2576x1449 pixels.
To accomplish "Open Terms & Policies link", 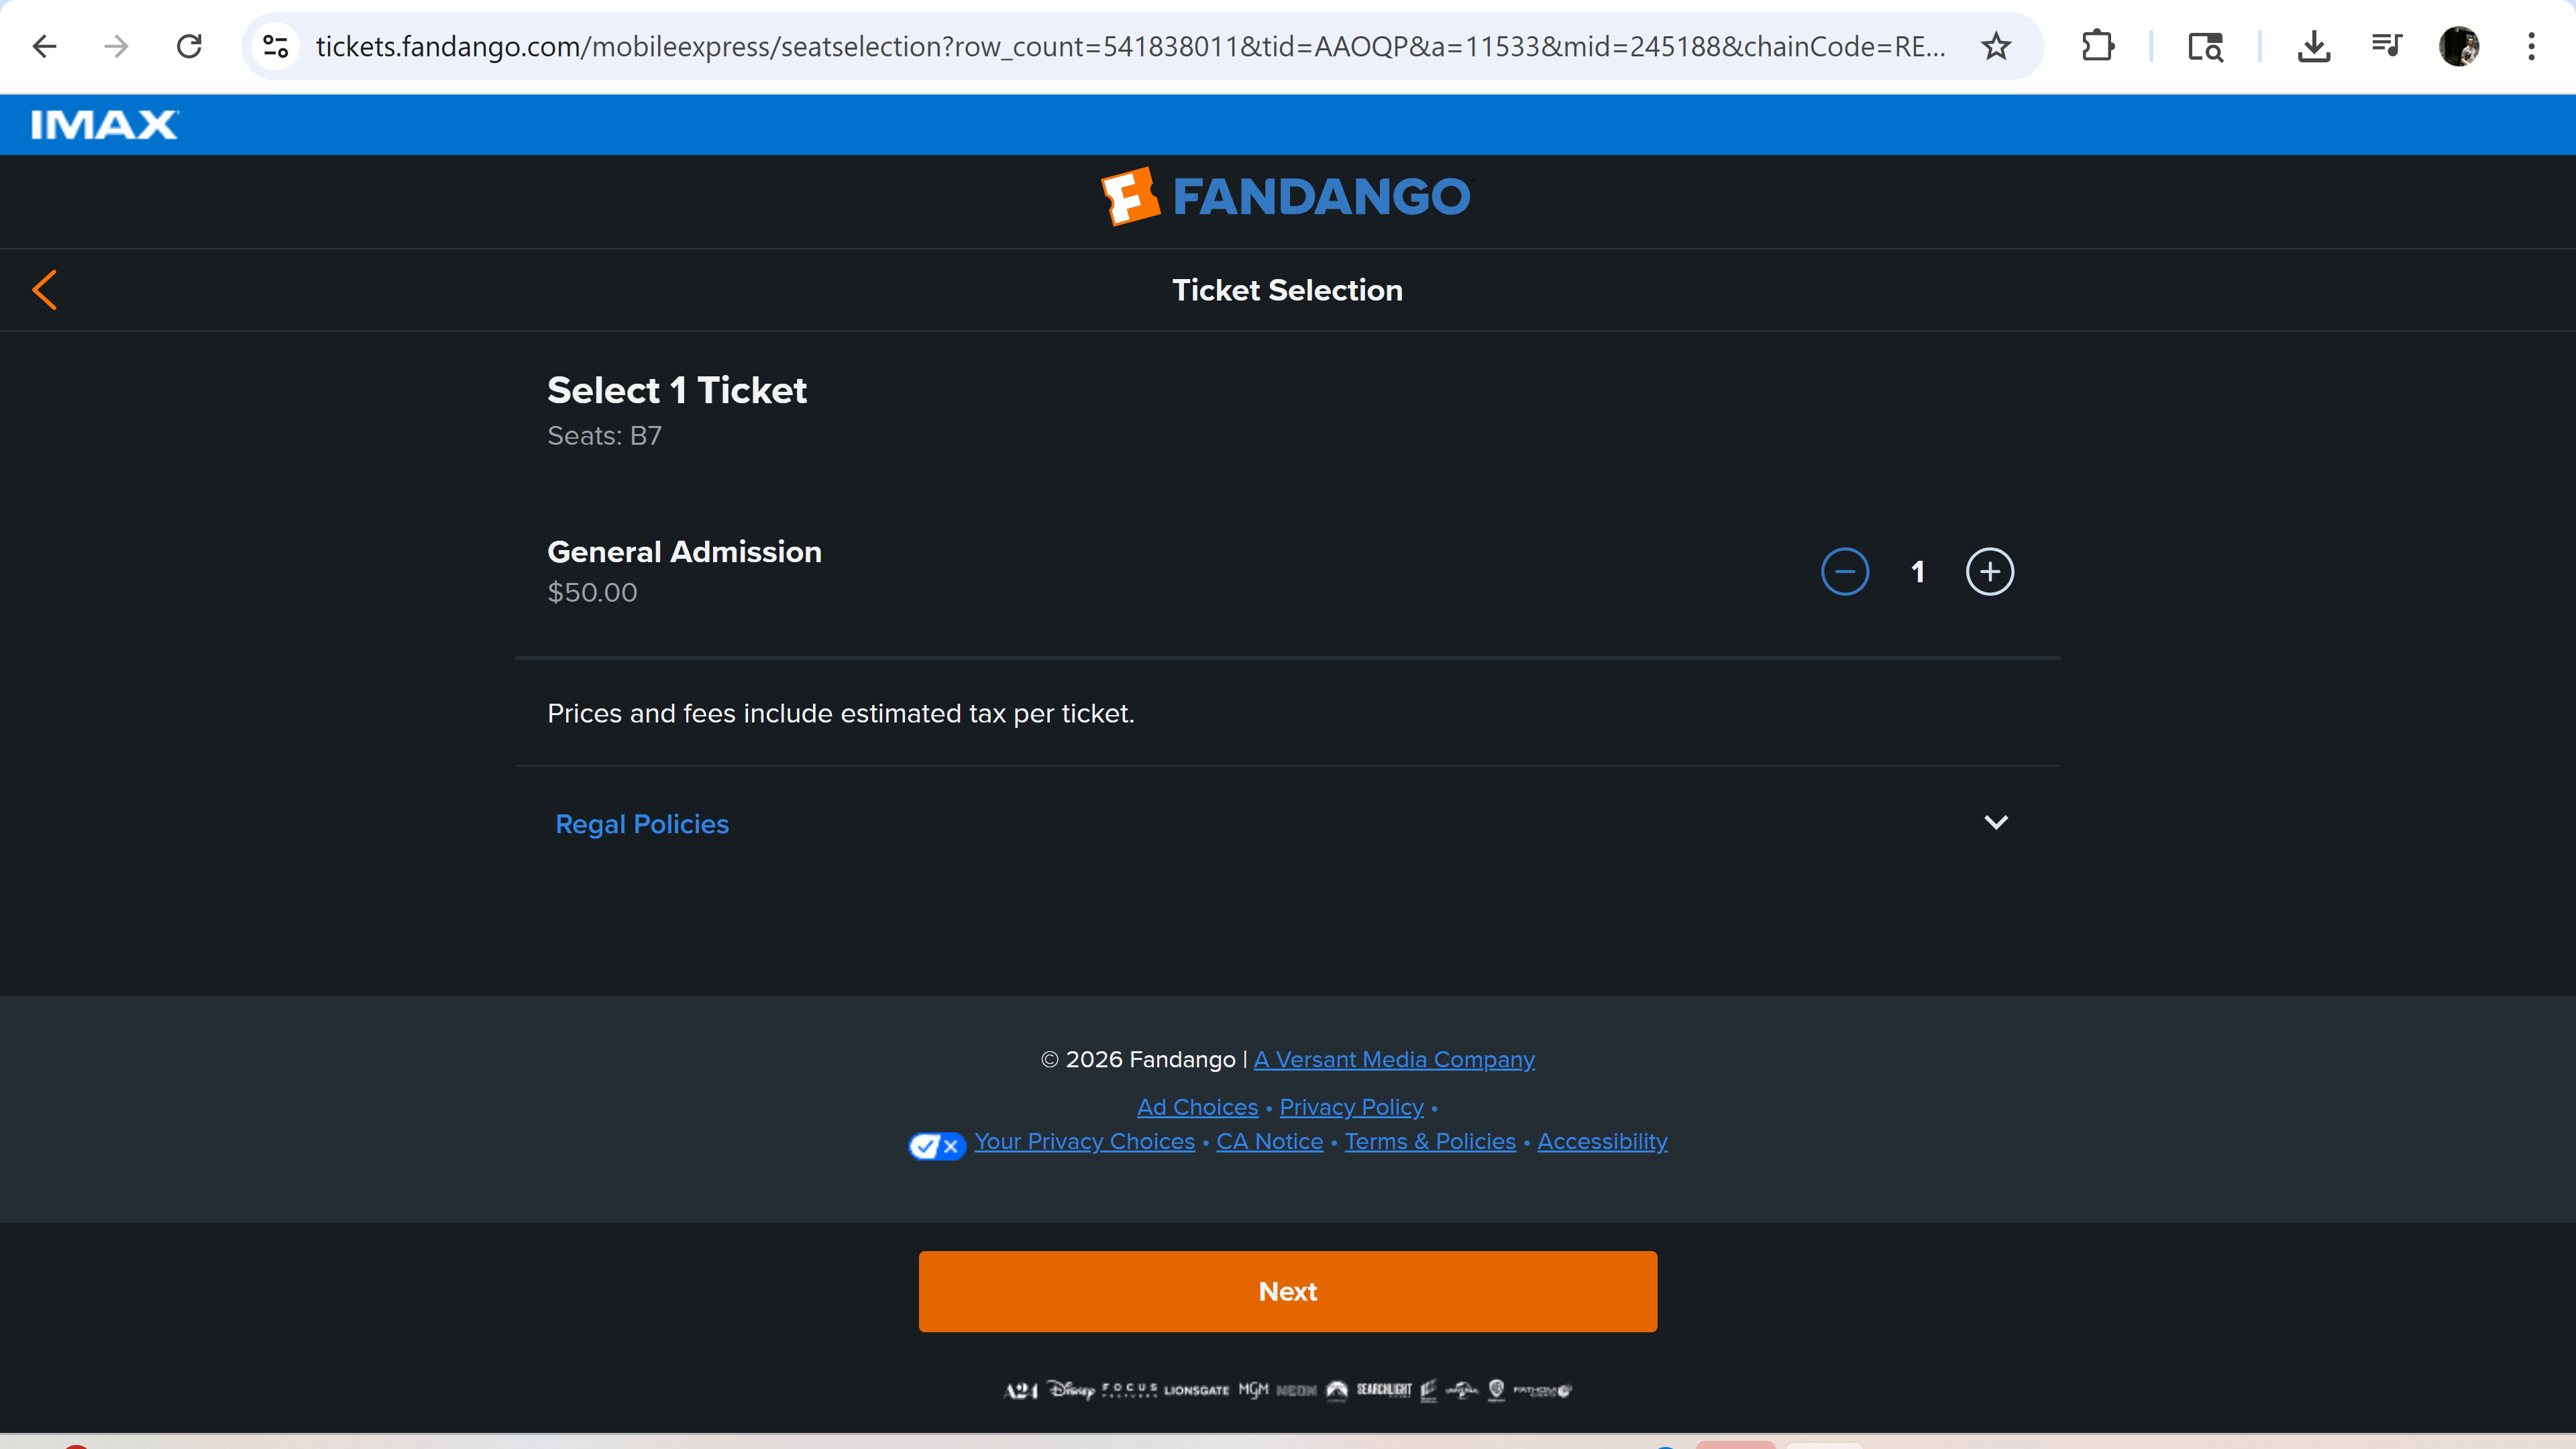I will 1429,1141.
